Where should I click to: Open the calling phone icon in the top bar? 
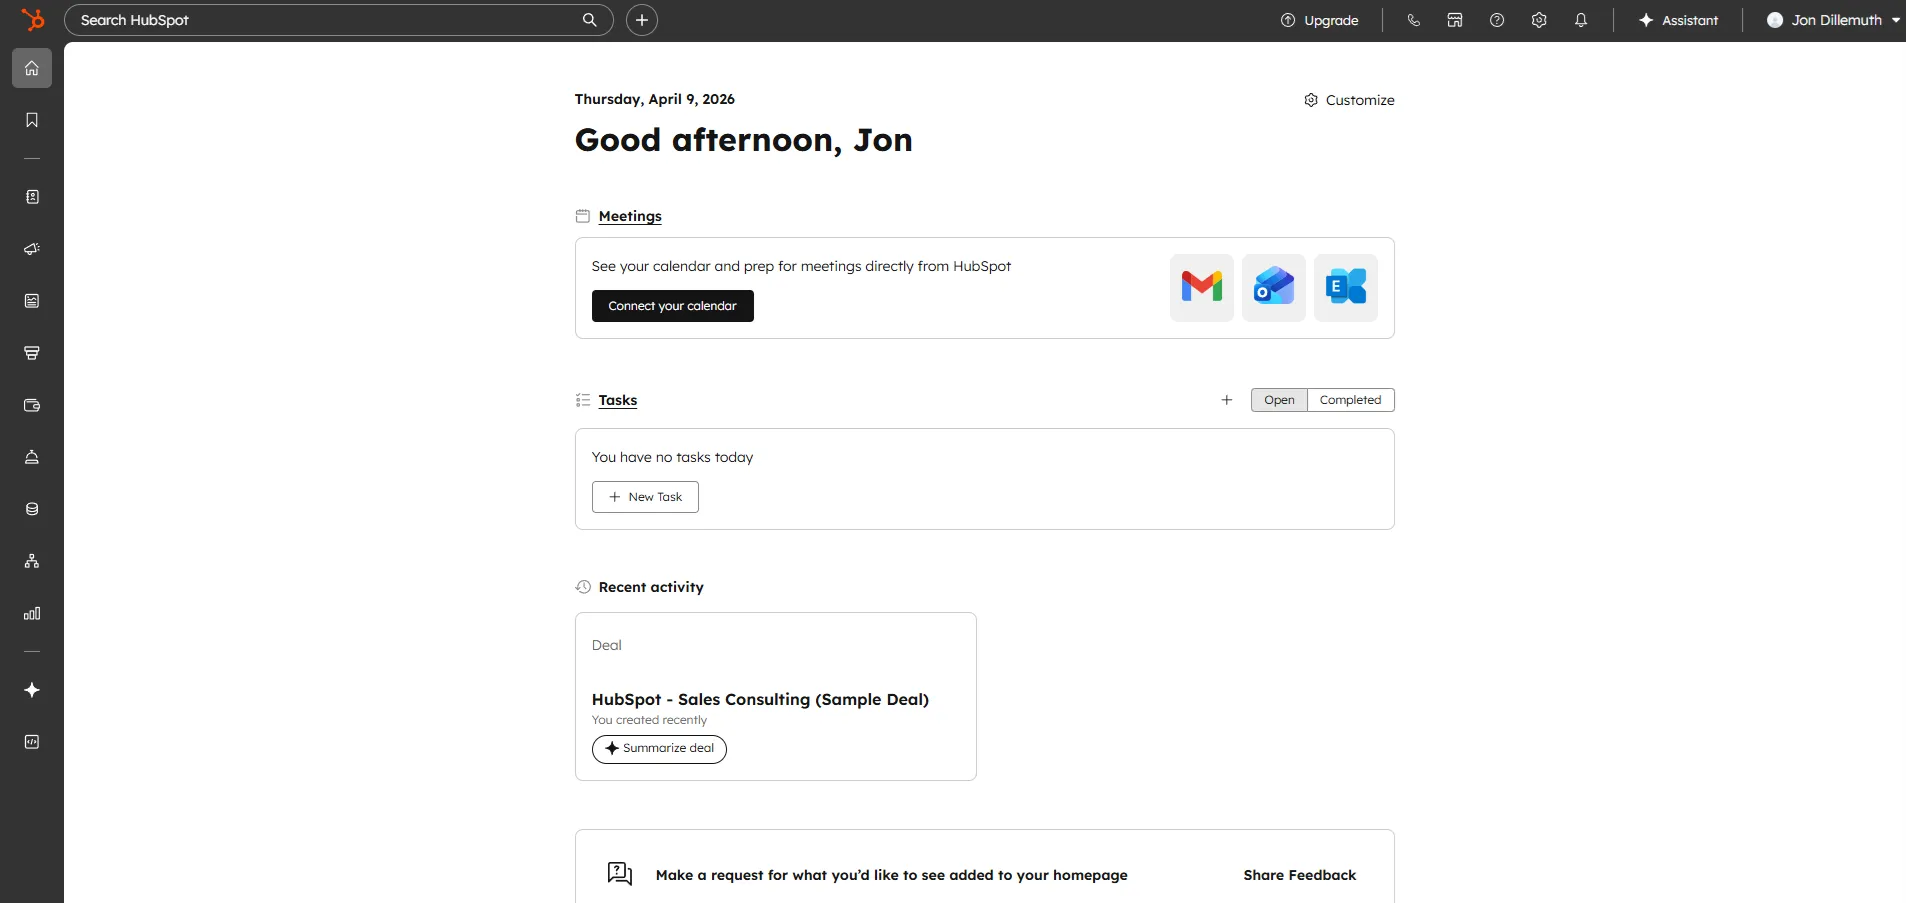coord(1413,19)
